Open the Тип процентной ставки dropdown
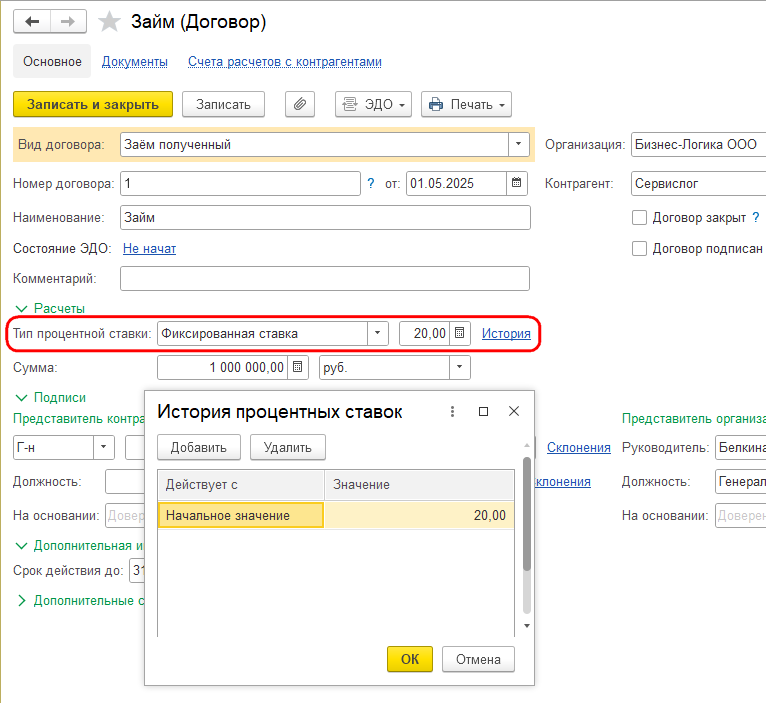The width and height of the screenshot is (766, 703). pos(377,333)
